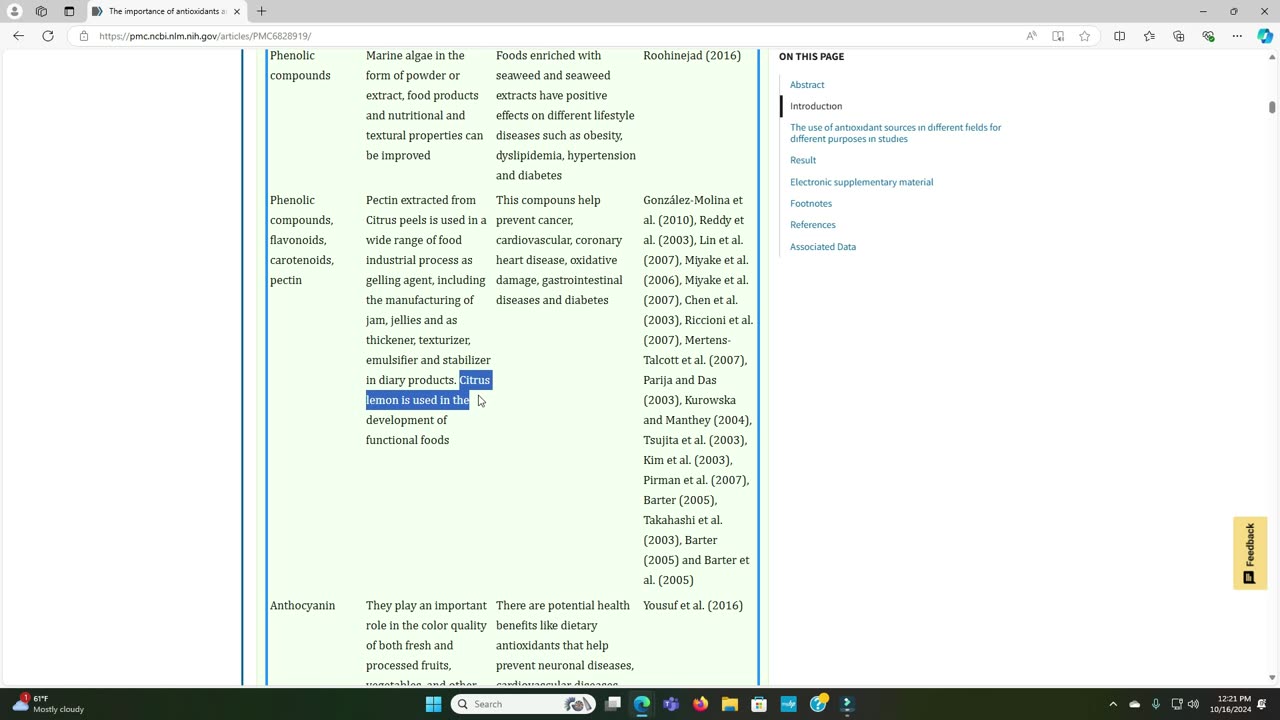Viewport: 1280px width, 720px height.
Task: Click the 'Anthocyanin' table cell
Action: 302,606
